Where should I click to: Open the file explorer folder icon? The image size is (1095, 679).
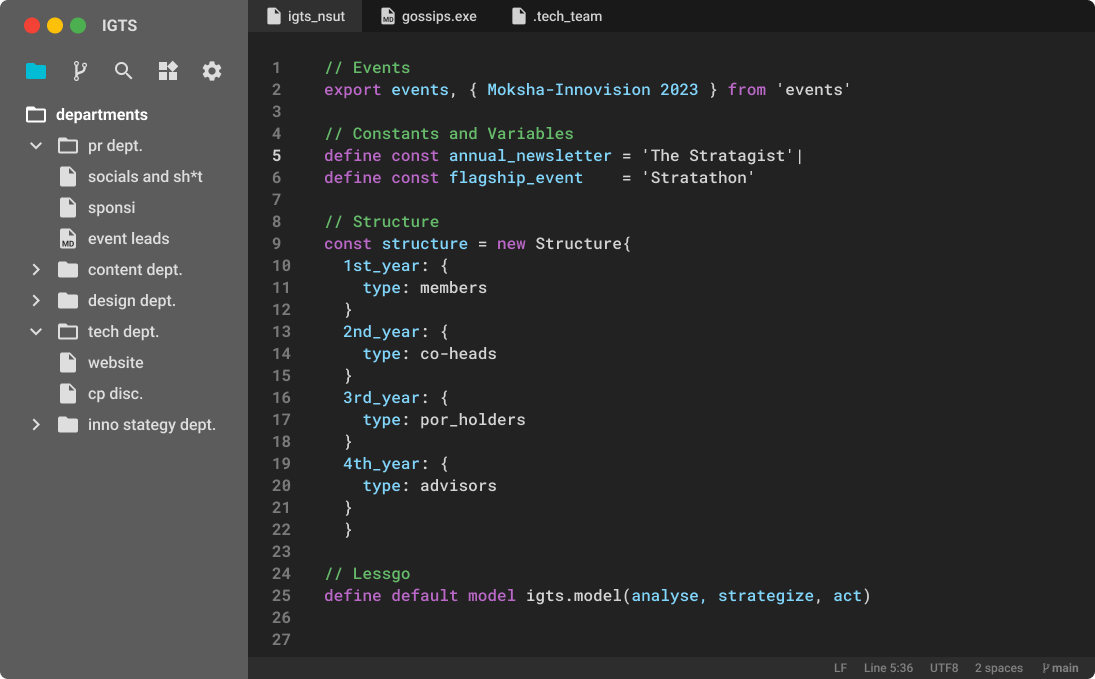point(36,71)
